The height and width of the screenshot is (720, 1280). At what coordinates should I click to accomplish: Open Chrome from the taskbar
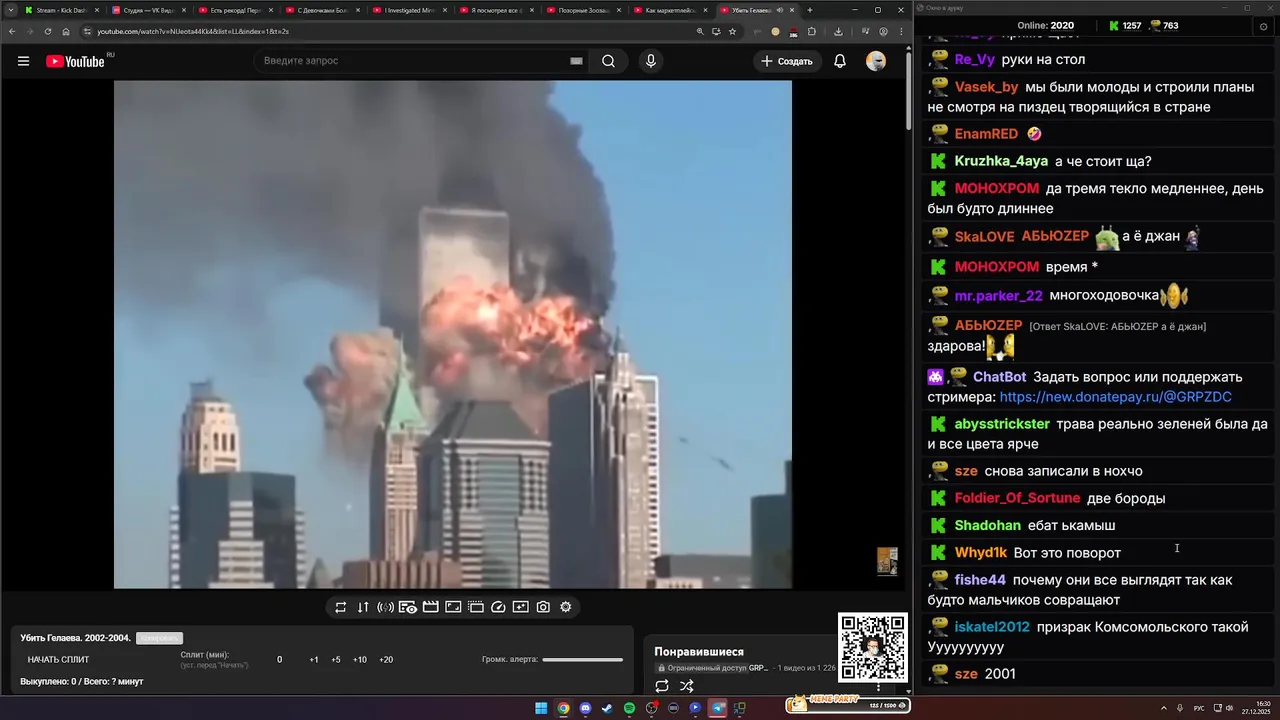click(563, 708)
